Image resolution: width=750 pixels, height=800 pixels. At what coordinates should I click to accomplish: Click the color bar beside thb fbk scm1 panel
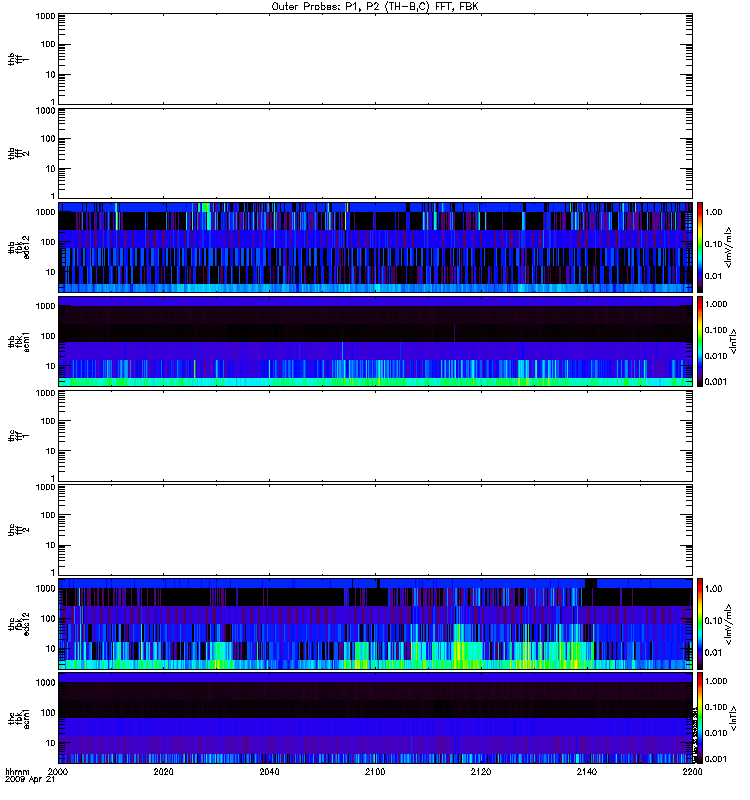(700, 341)
